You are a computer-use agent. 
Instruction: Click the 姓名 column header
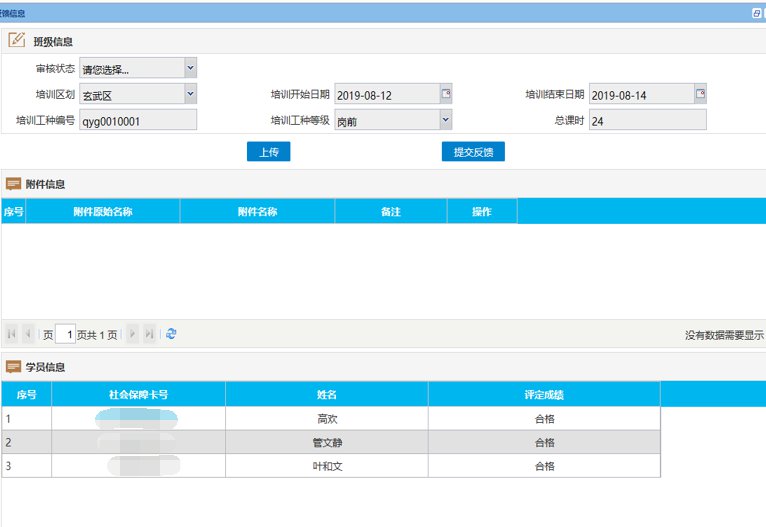(326, 394)
